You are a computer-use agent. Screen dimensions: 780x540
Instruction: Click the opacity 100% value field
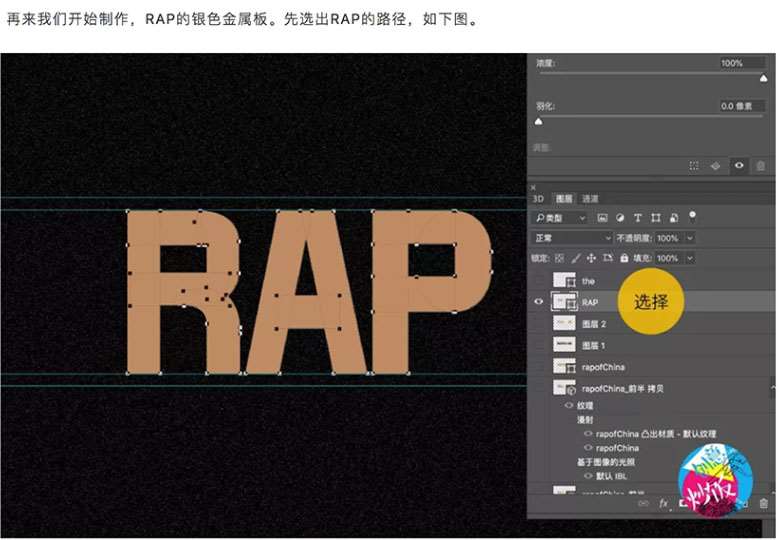click(669, 238)
